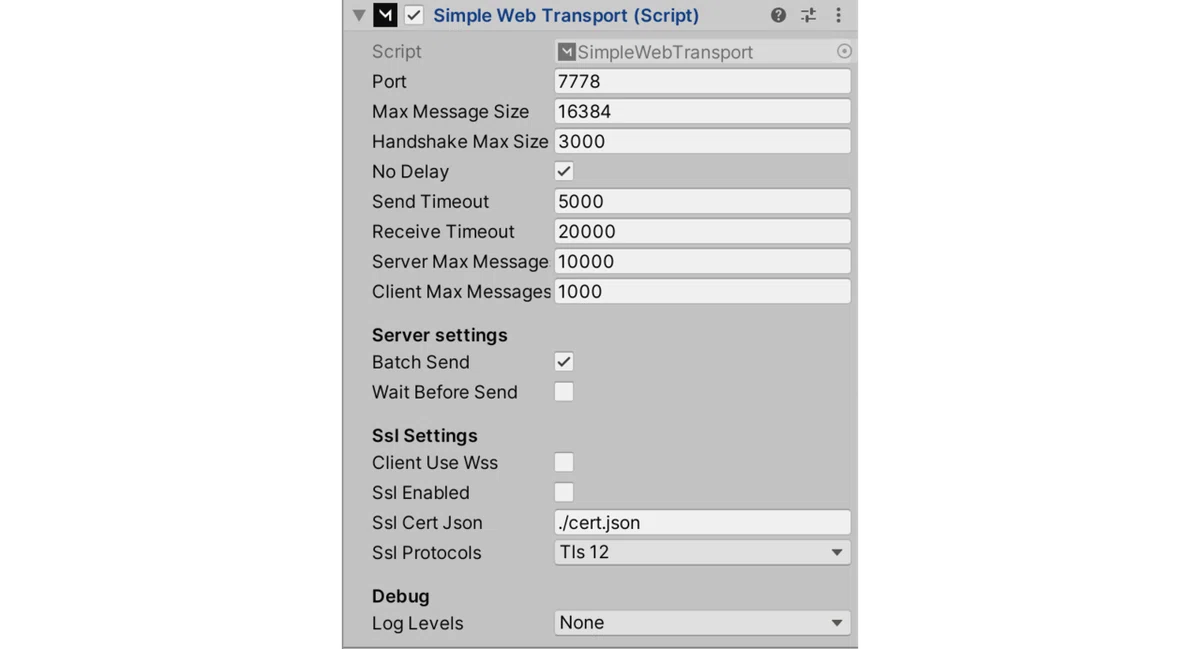The width and height of the screenshot is (1200, 649).
Task: Click the Debug section header
Action: 401,596
